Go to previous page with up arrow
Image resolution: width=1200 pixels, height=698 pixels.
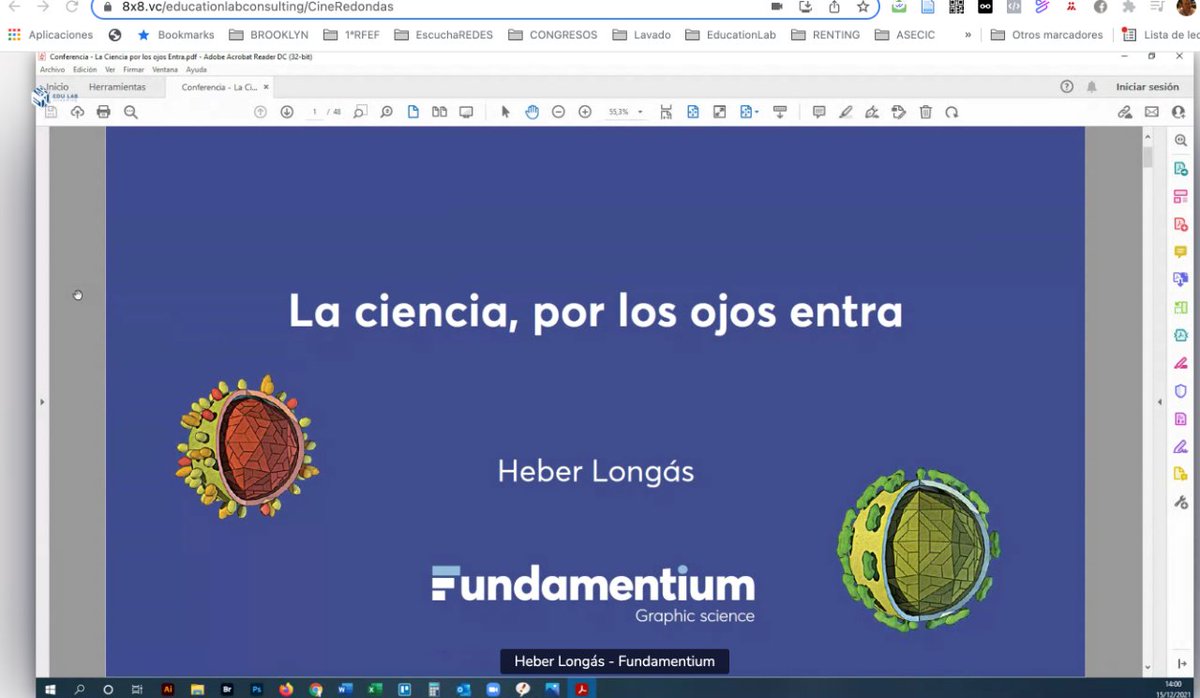point(260,112)
